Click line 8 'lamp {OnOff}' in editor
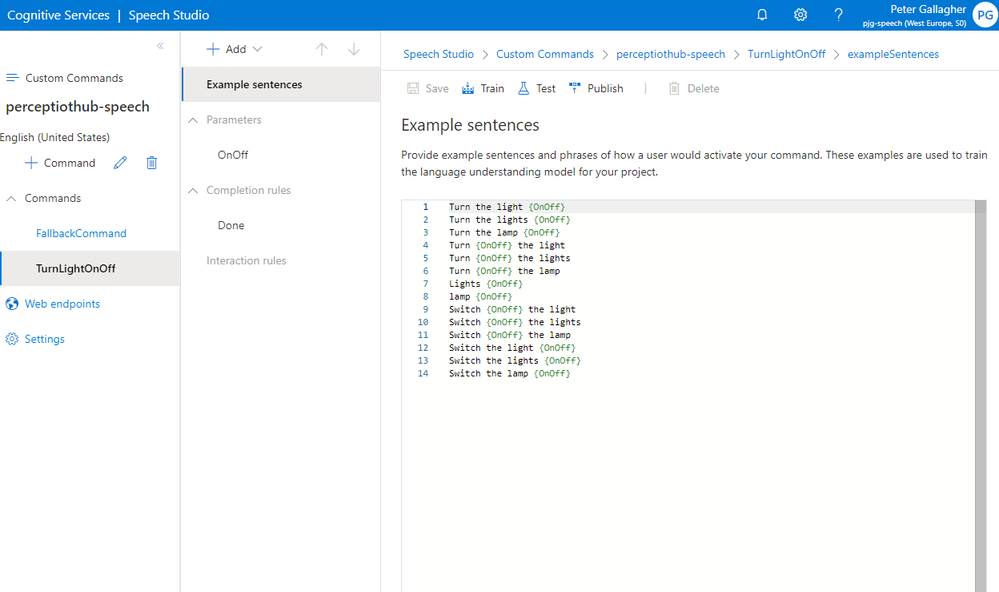999x592 pixels. pyautogui.click(x=480, y=296)
